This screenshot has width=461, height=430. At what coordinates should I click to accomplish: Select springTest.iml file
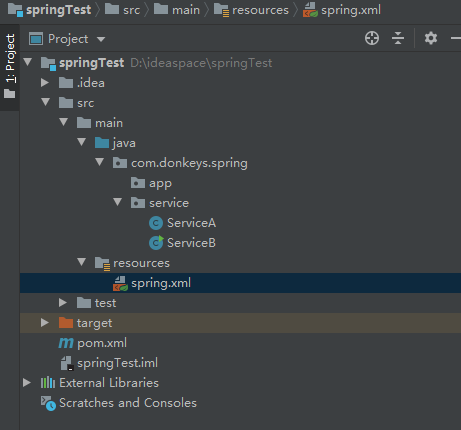(118, 363)
